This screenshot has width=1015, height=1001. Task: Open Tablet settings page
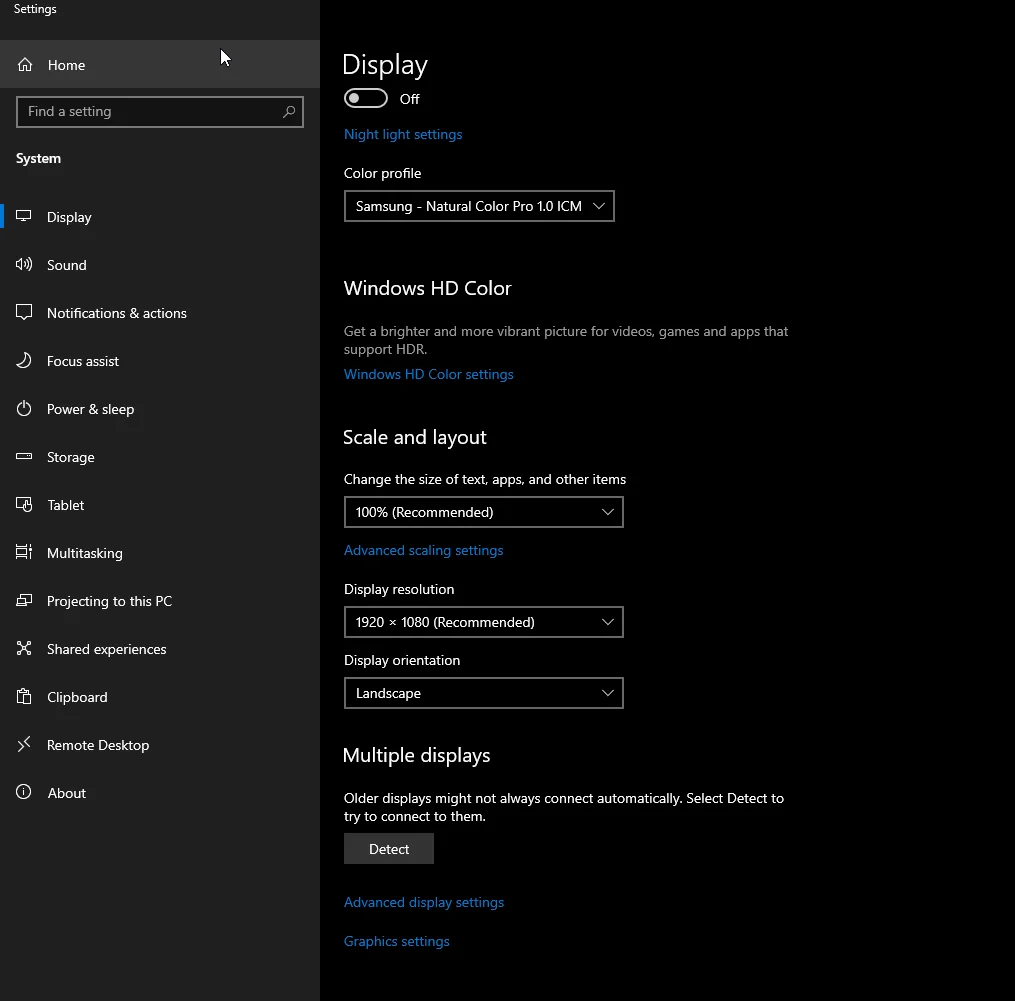tap(160, 505)
